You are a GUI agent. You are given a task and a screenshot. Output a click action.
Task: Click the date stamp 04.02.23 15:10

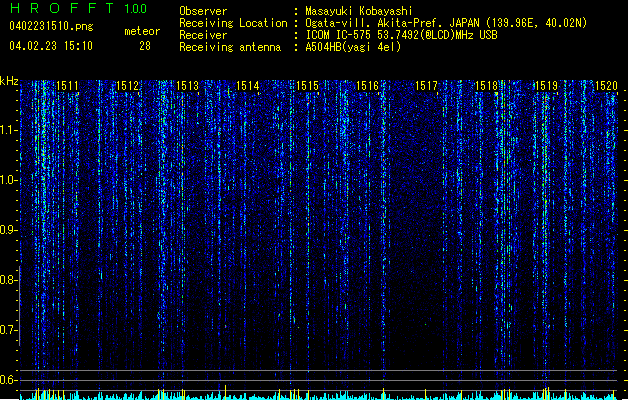[x=51, y=46]
